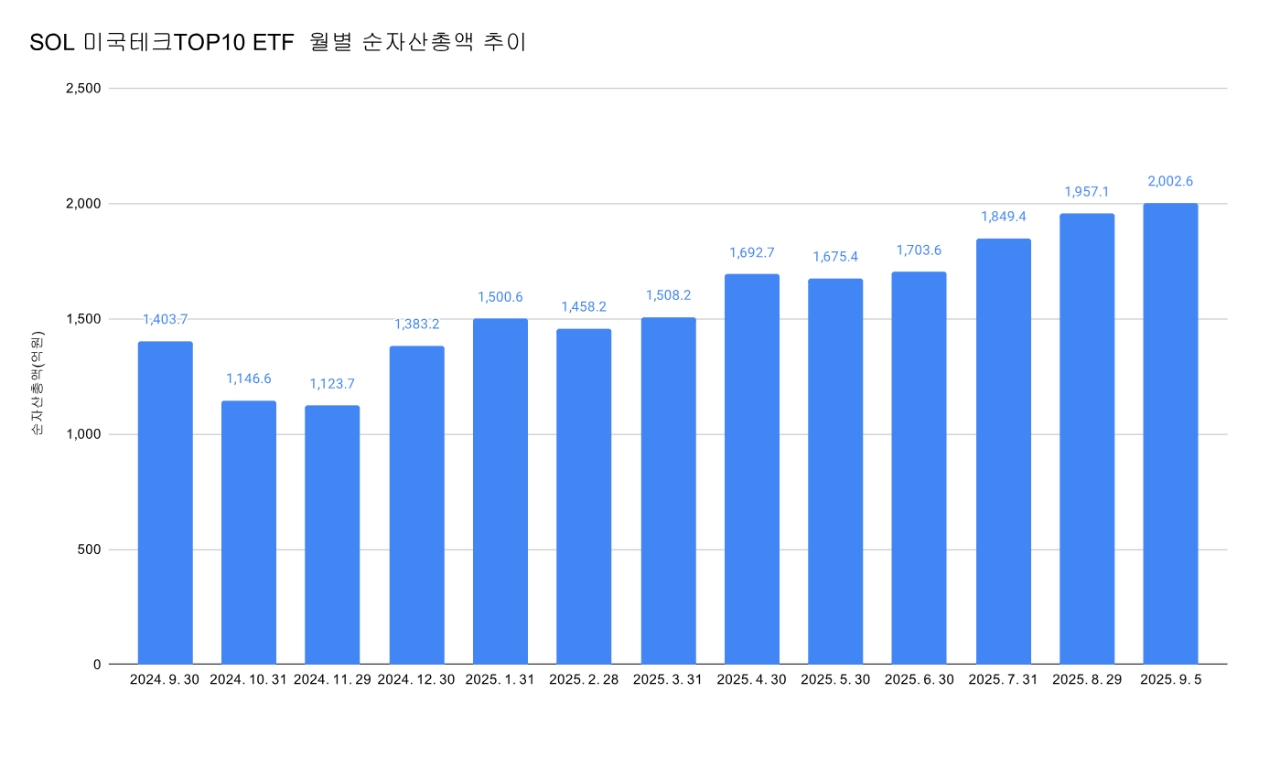Click the y-axis tick label 2,000
This screenshot has width=1280, height=767.
(83, 204)
